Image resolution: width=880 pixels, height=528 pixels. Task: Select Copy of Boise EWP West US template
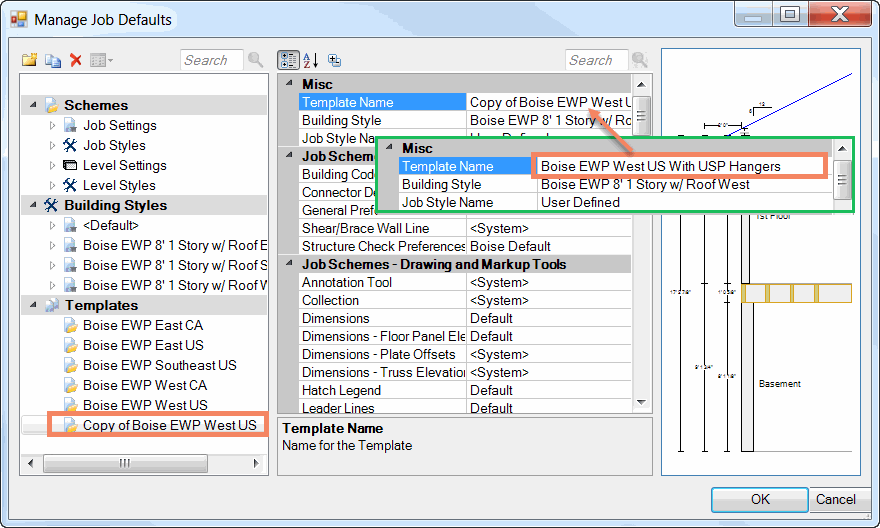[169, 425]
